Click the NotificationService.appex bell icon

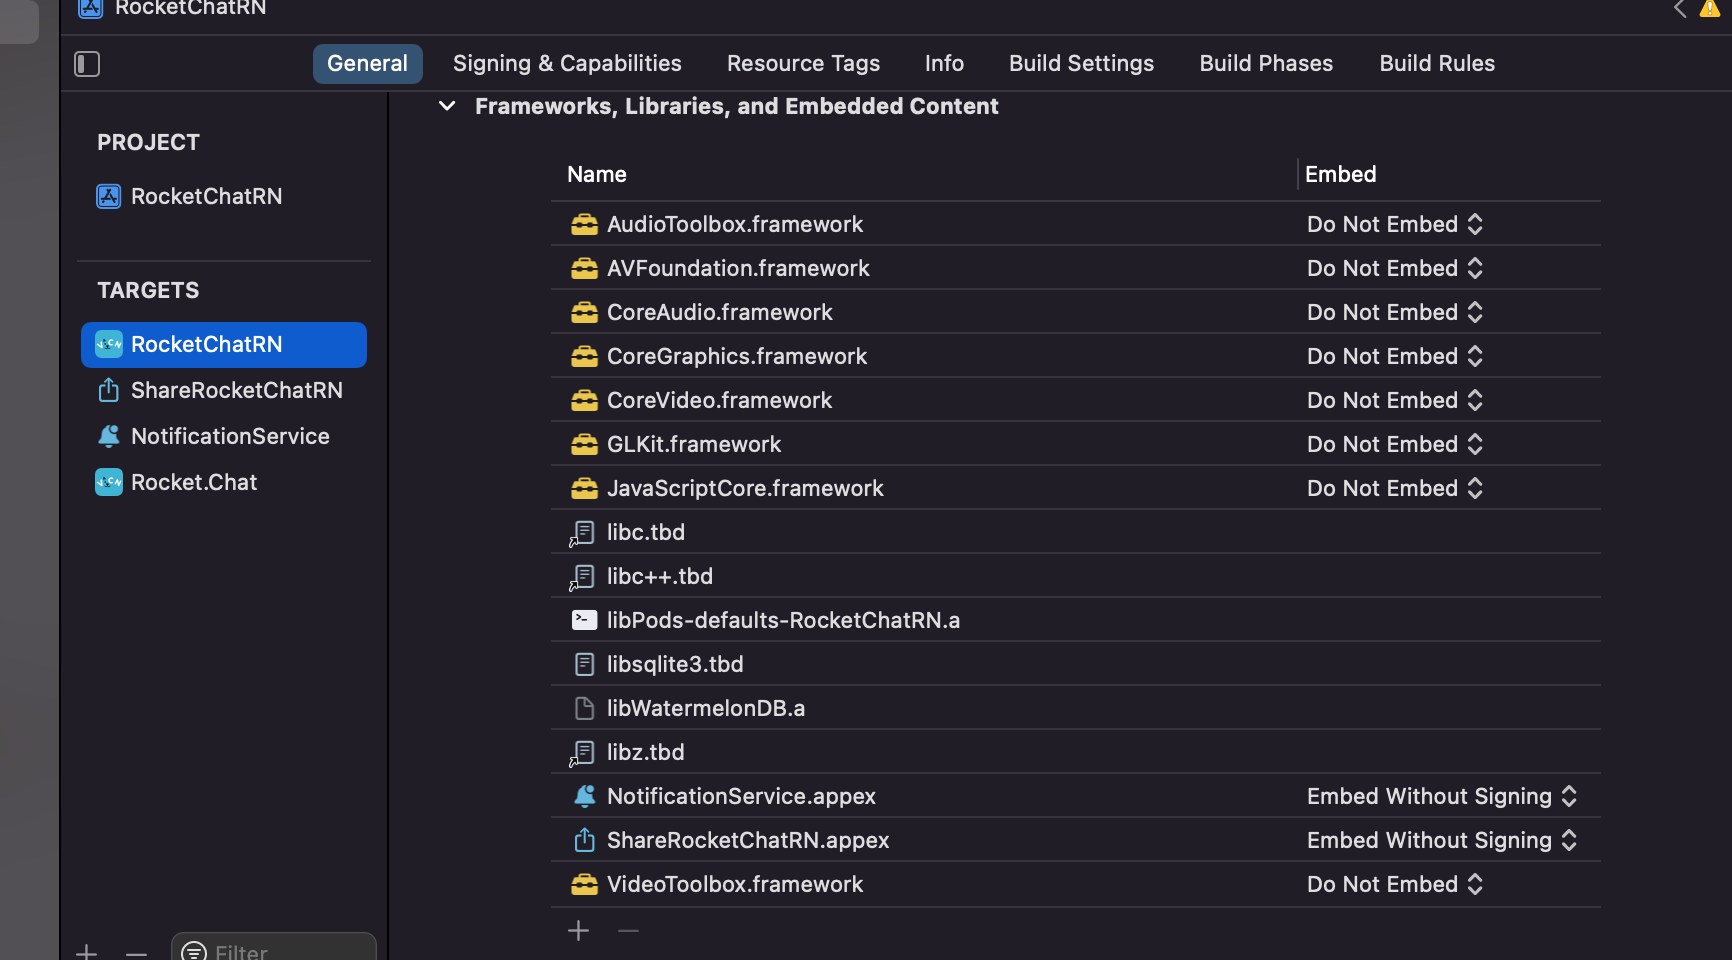pyautogui.click(x=584, y=796)
